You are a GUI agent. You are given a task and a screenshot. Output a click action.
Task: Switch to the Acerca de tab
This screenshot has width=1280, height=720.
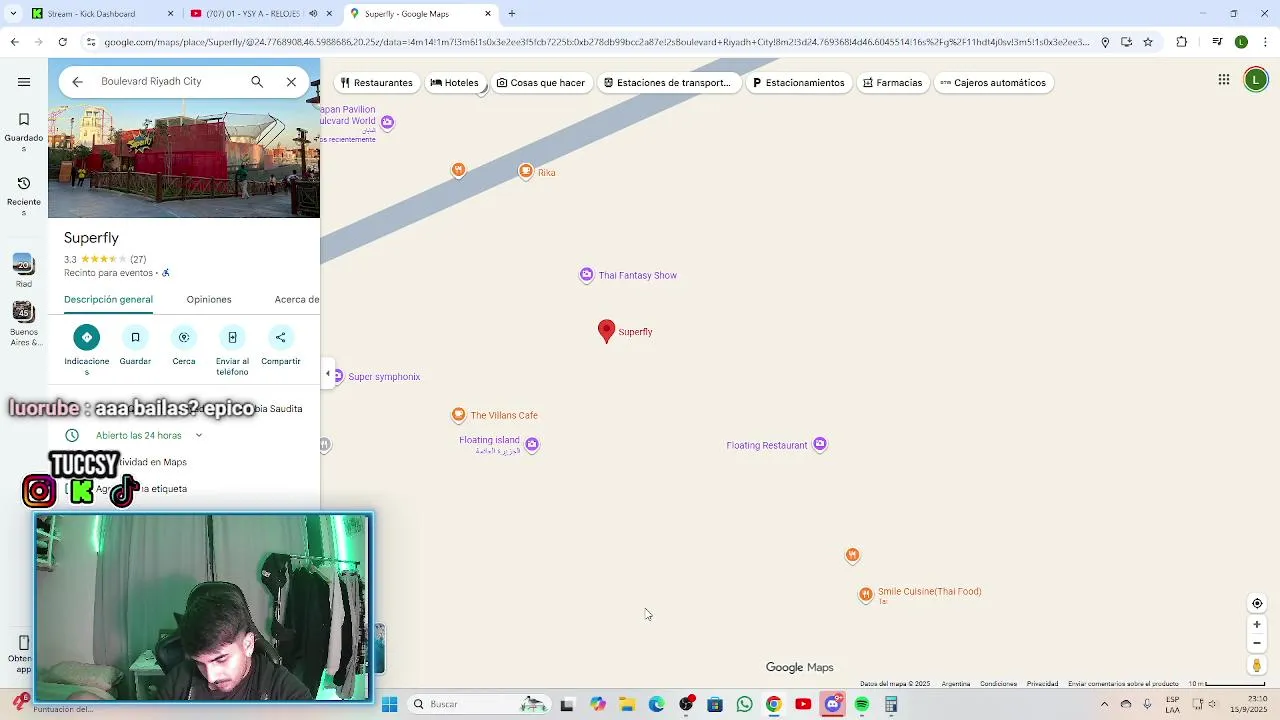(x=297, y=300)
